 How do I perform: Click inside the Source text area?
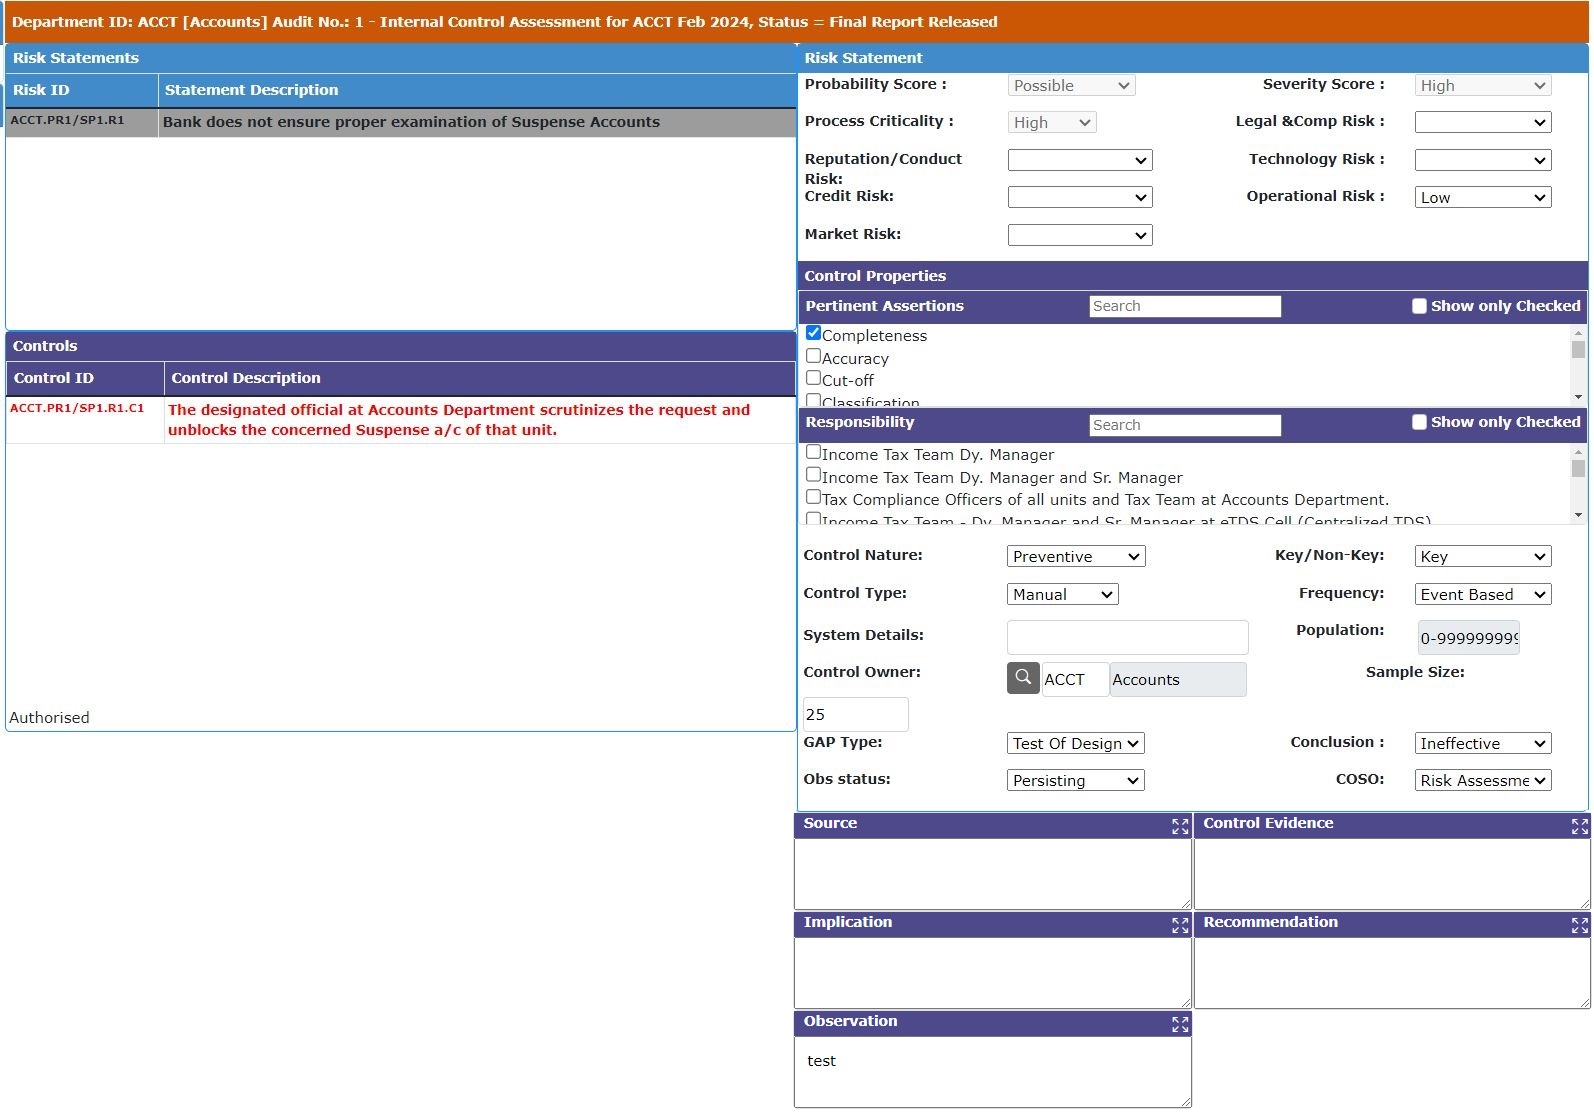pyautogui.click(x=993, y=873)
